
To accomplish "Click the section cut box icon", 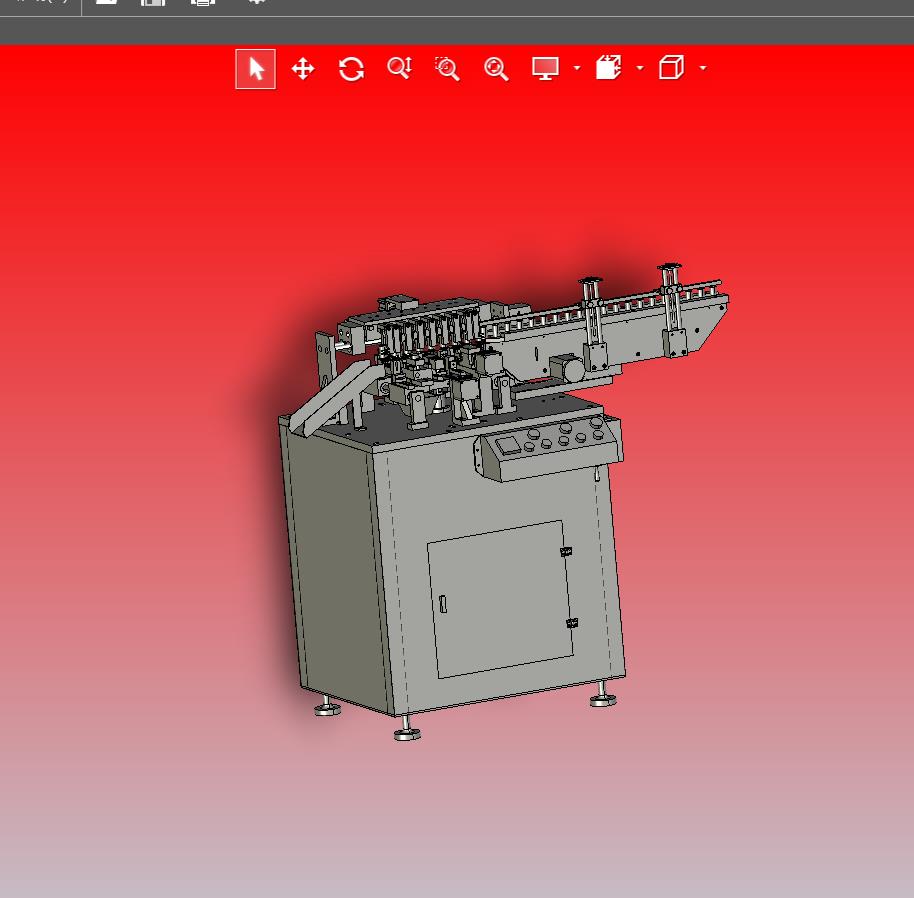I will coord(609,68).
